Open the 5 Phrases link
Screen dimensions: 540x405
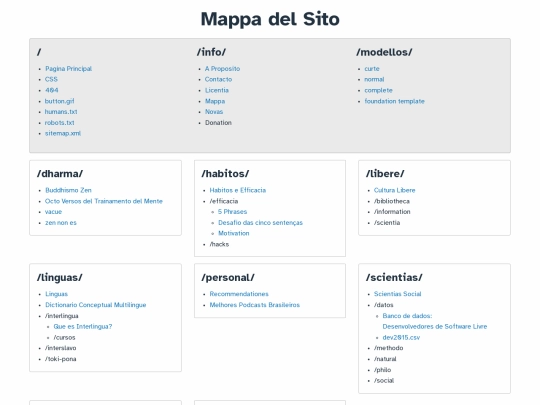(x=232, y=212)
